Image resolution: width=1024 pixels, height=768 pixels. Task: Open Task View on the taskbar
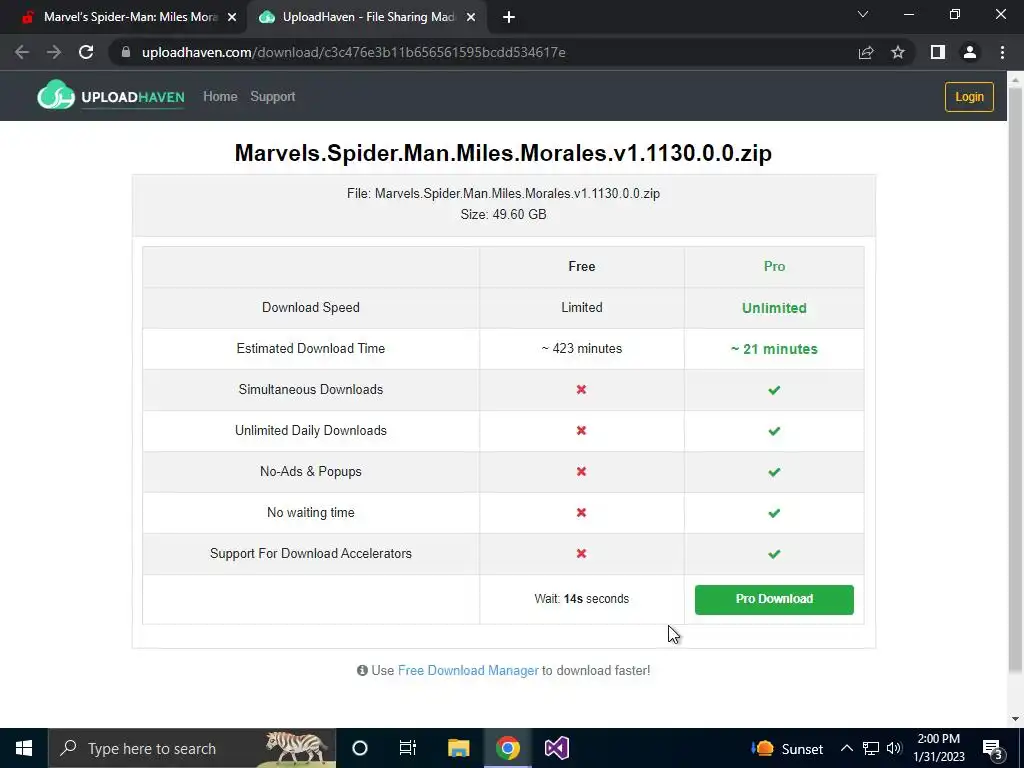pyautogui.click(x=408, y=748)
